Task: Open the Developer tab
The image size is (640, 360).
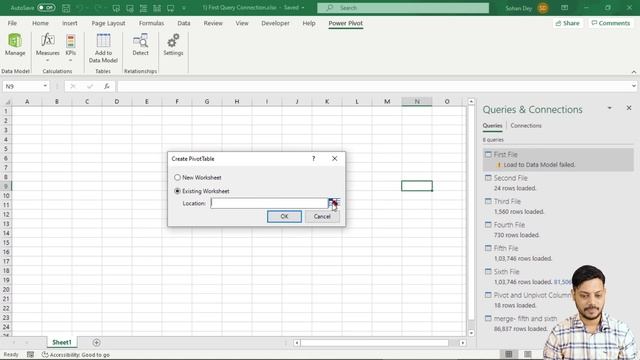Action: [x=275, y=23]
